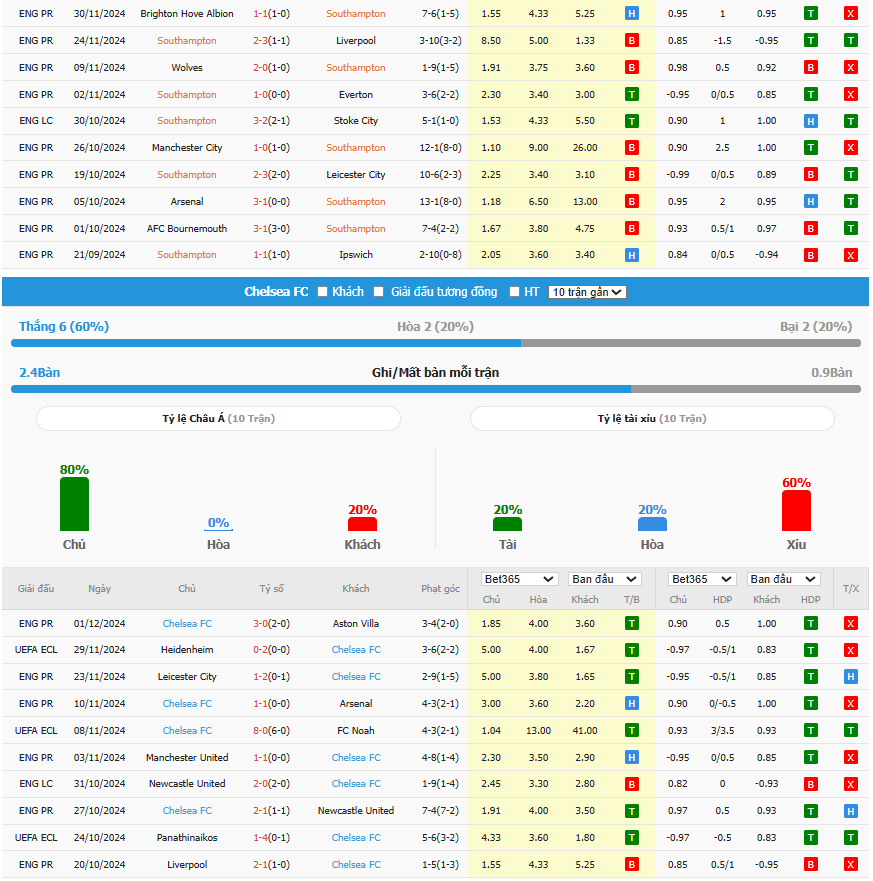873x881 pixels.
Task: Click the red X badge in Brighton Hove Albion row
Action: coord(851,13)
